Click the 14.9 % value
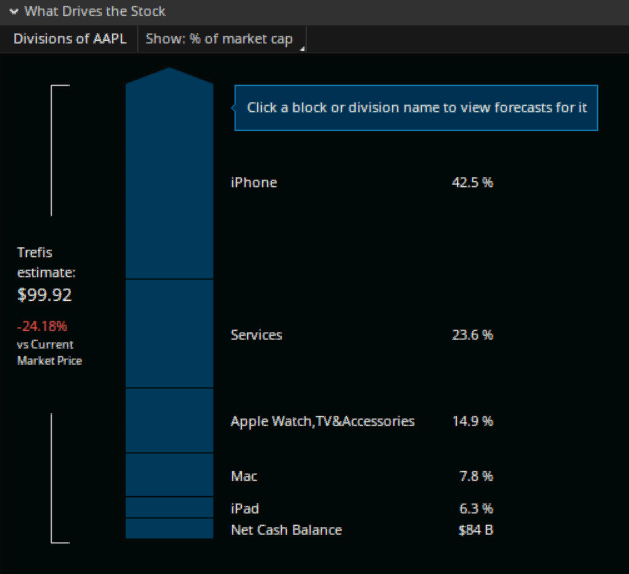 473,421
